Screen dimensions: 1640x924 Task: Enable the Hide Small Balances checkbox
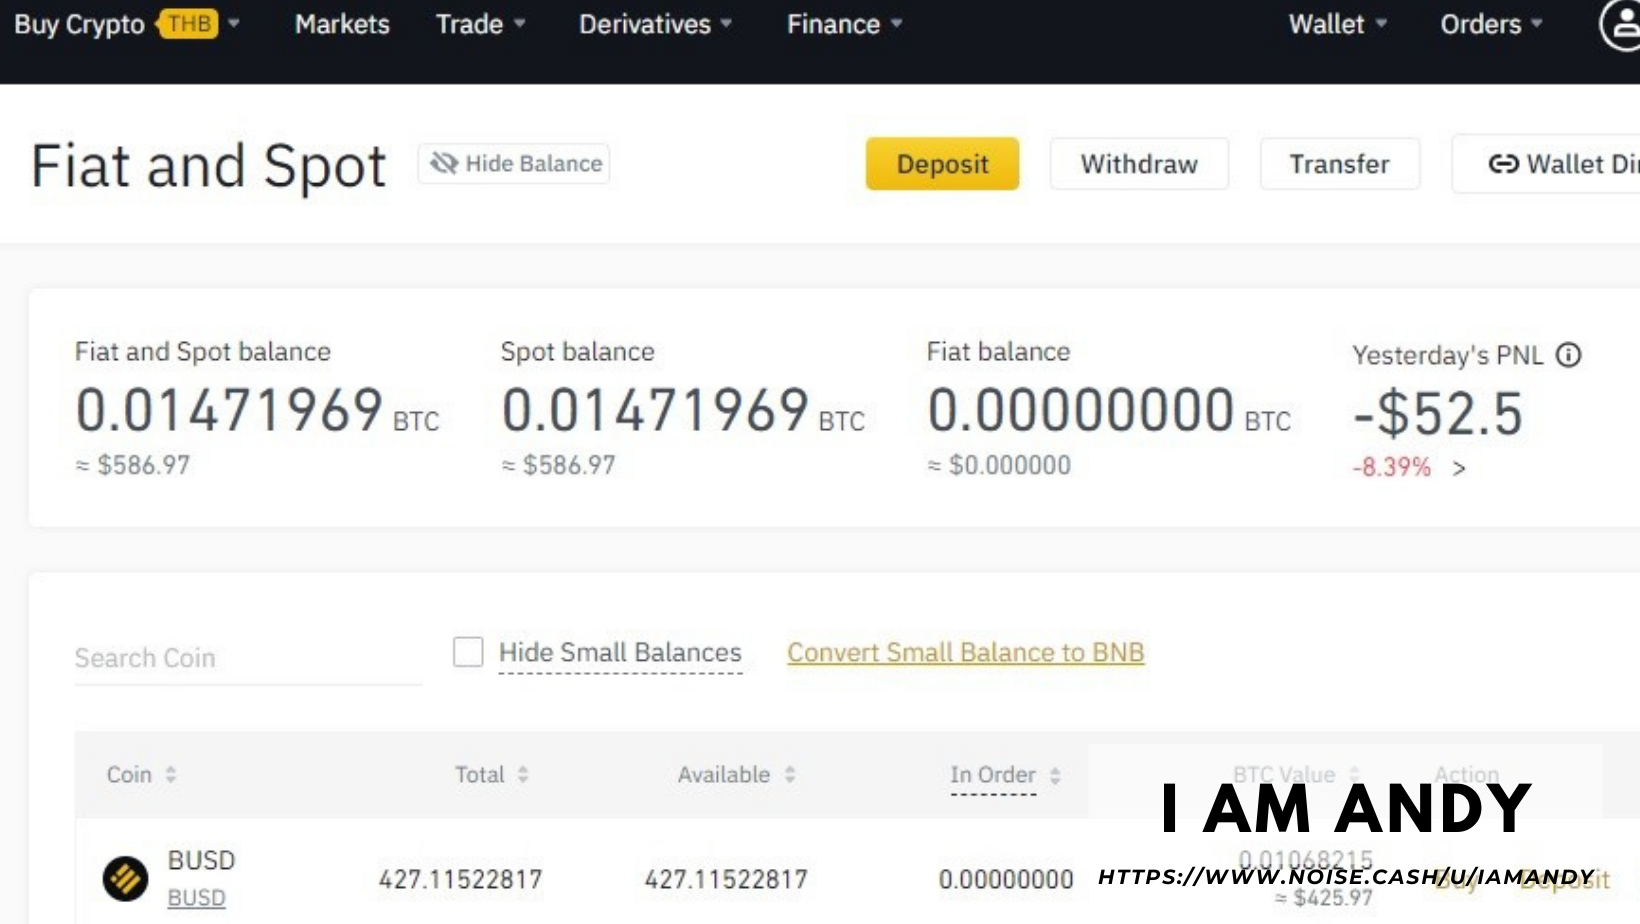tap(468, 652)
